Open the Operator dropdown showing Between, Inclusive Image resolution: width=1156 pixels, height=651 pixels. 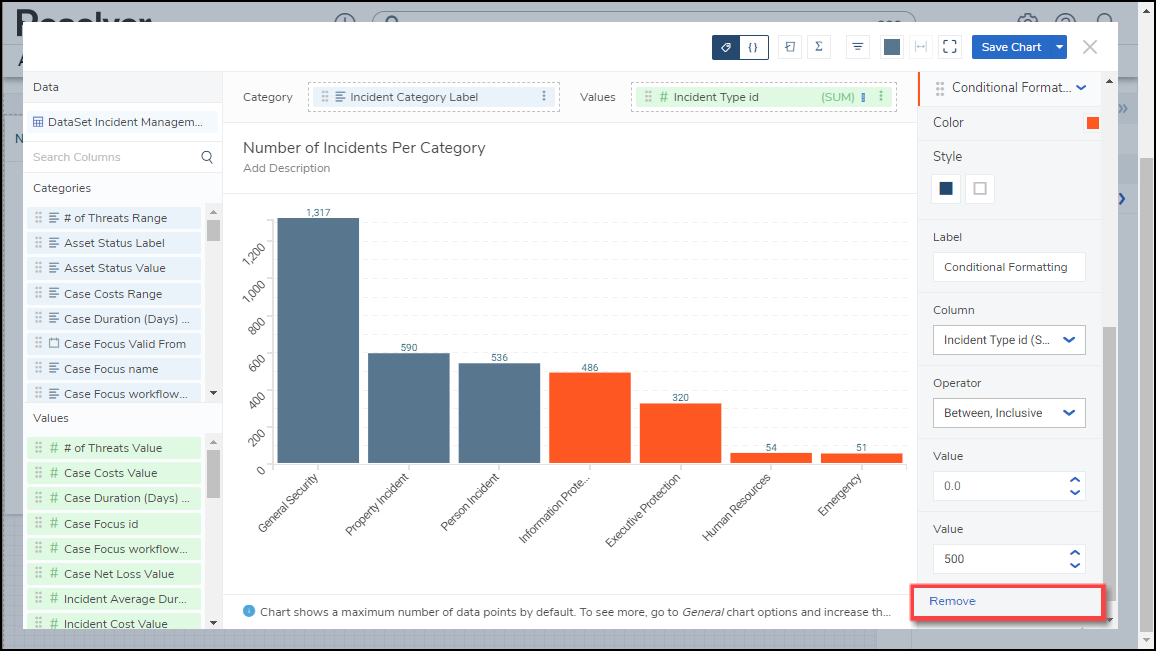pyautogui.click(x=1008, y=413)
